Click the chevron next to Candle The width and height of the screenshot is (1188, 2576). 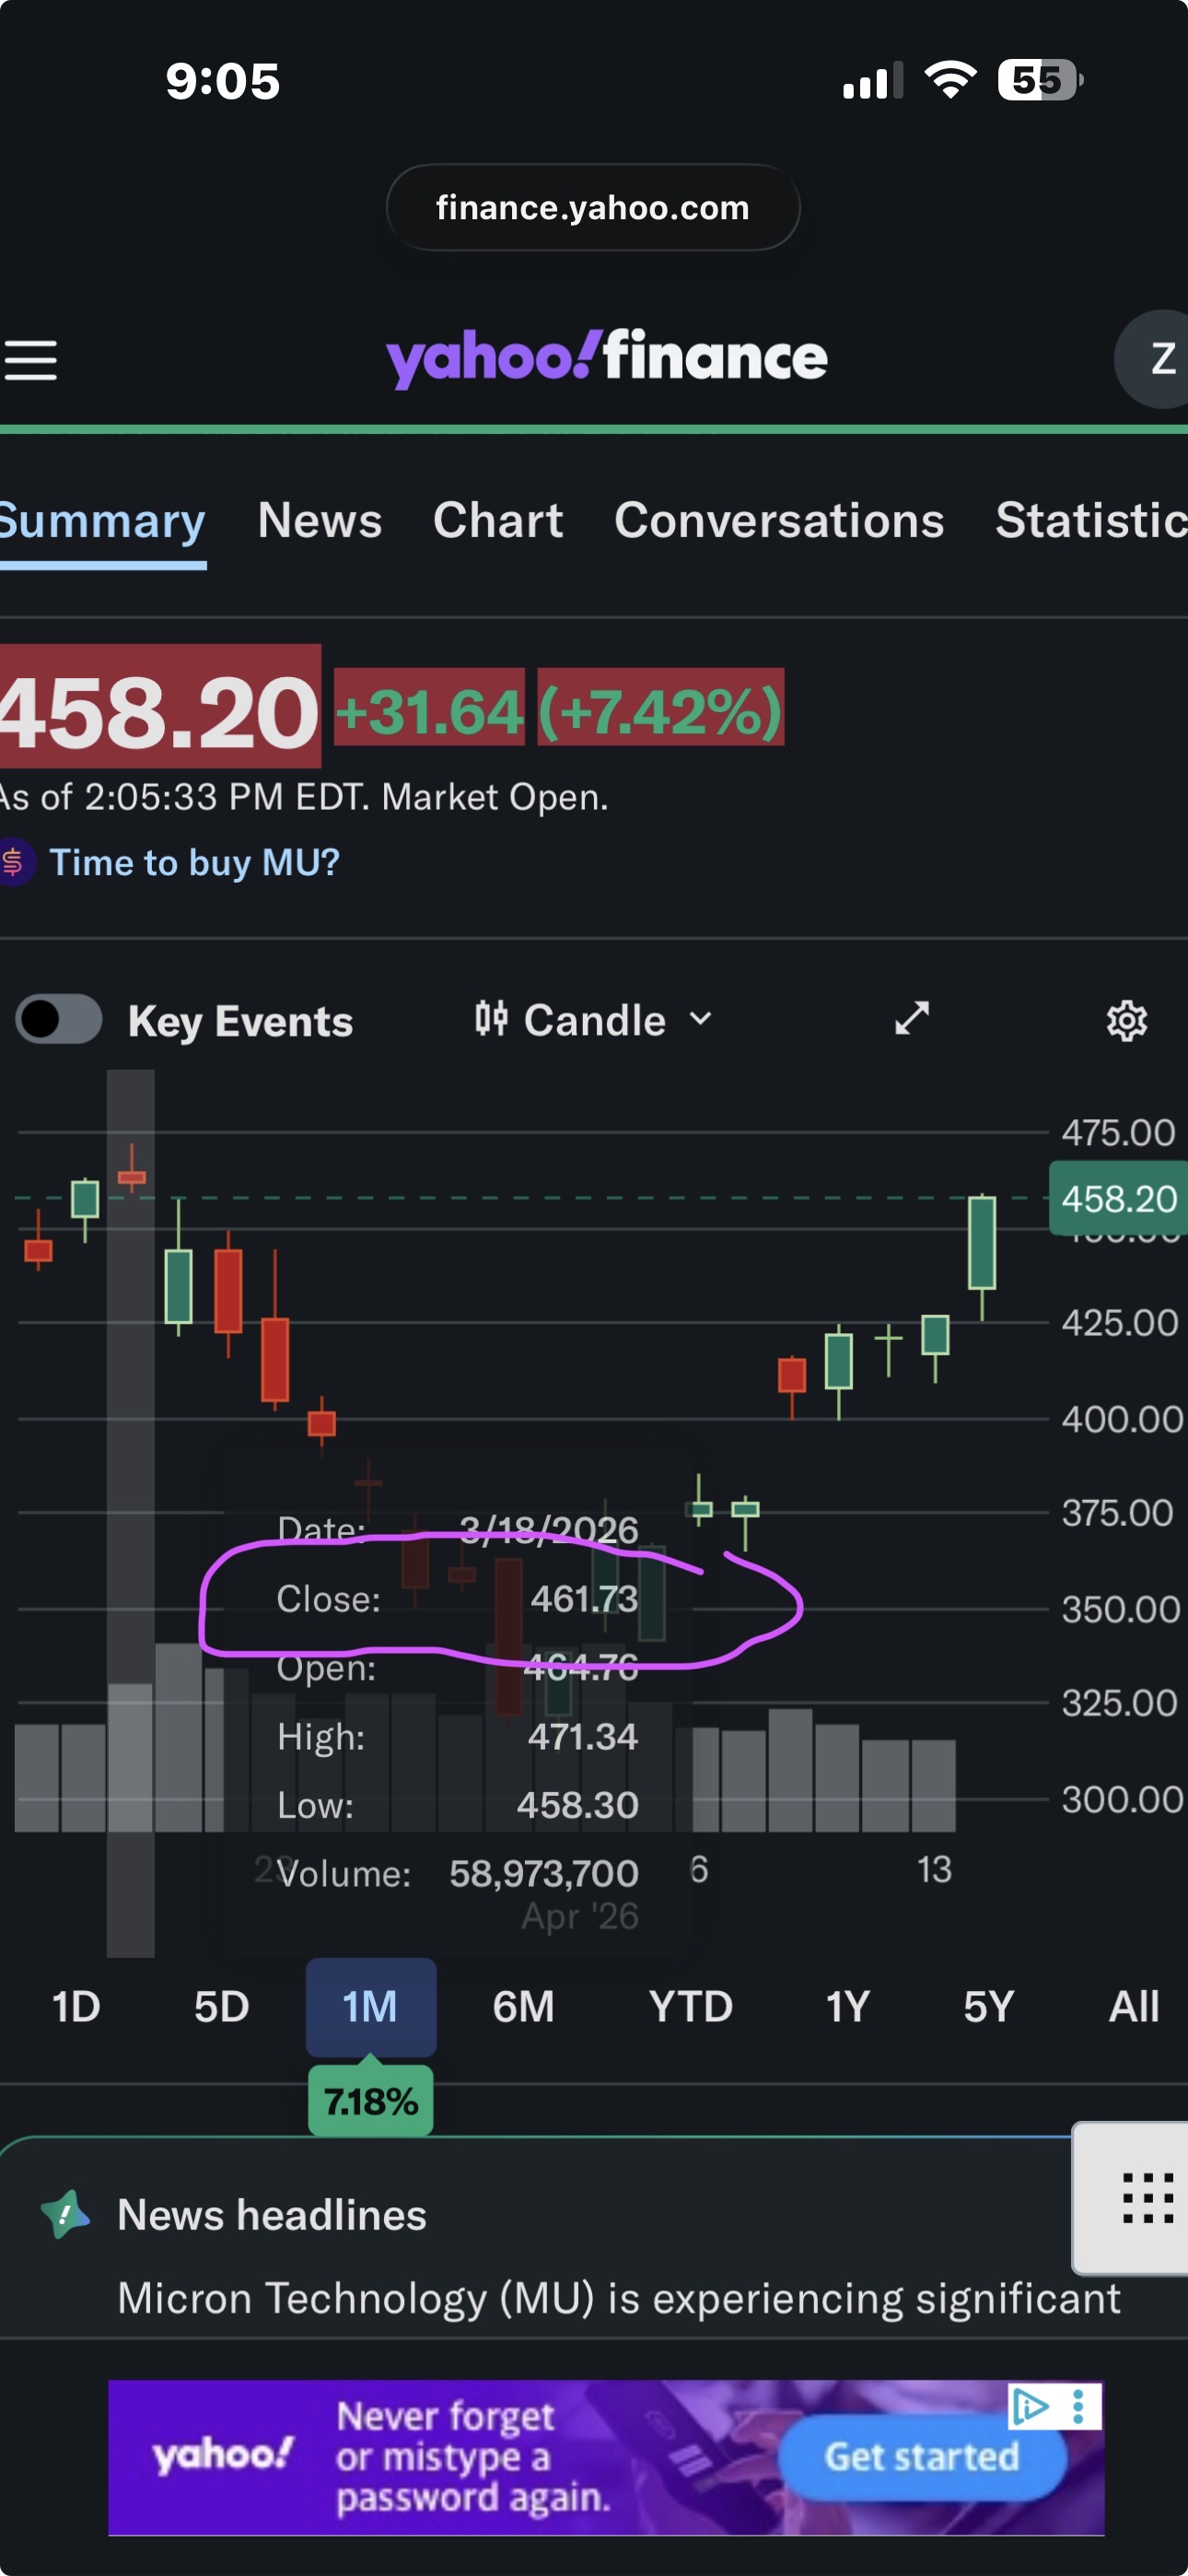(701, 1019)
